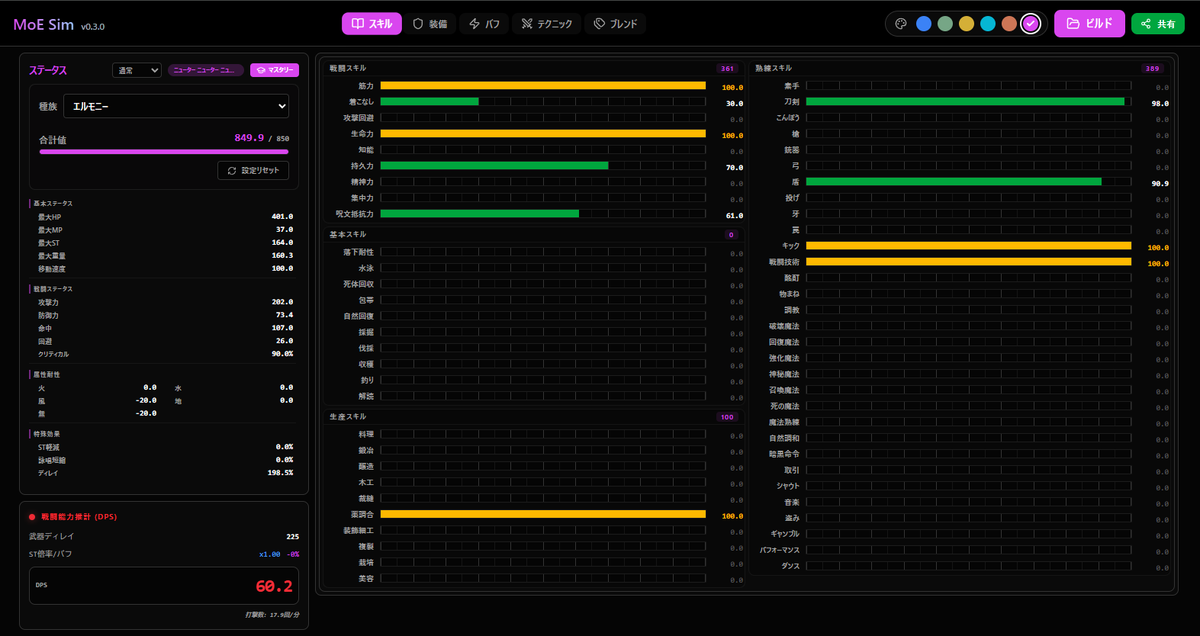
Task: Select the checked magenta theme swatch
Action: click(x=1031, y=23)
